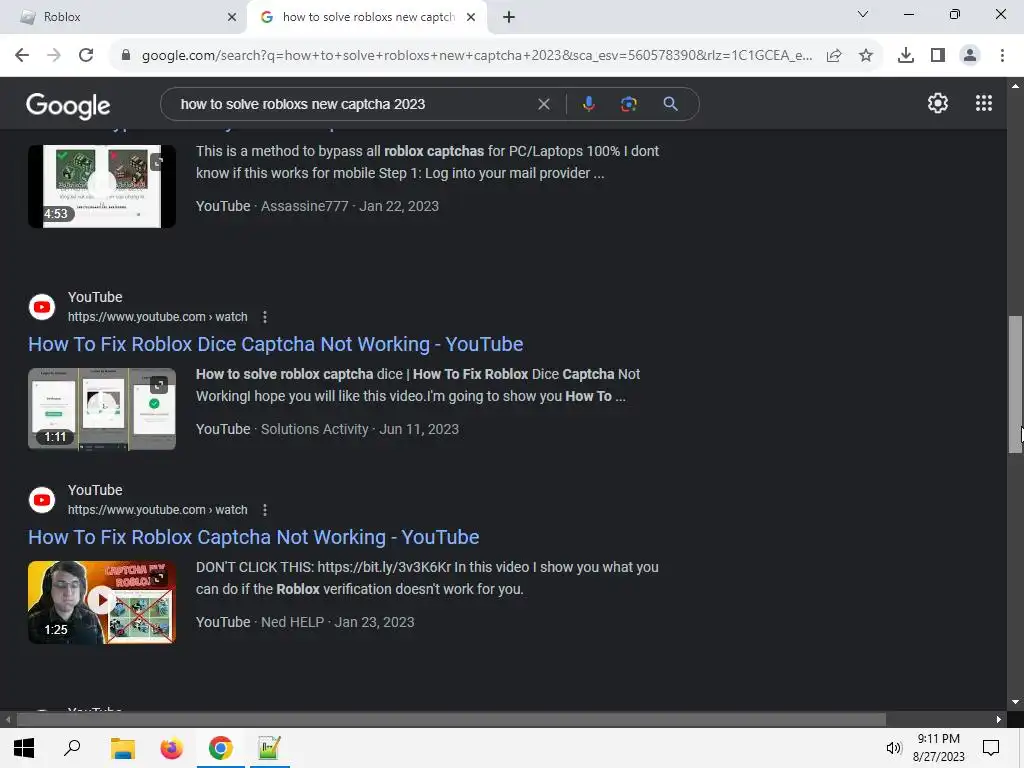Open the Google apps grid
Screen dimensions: 1024x768
pyautogui.click(x=984, y=103)
